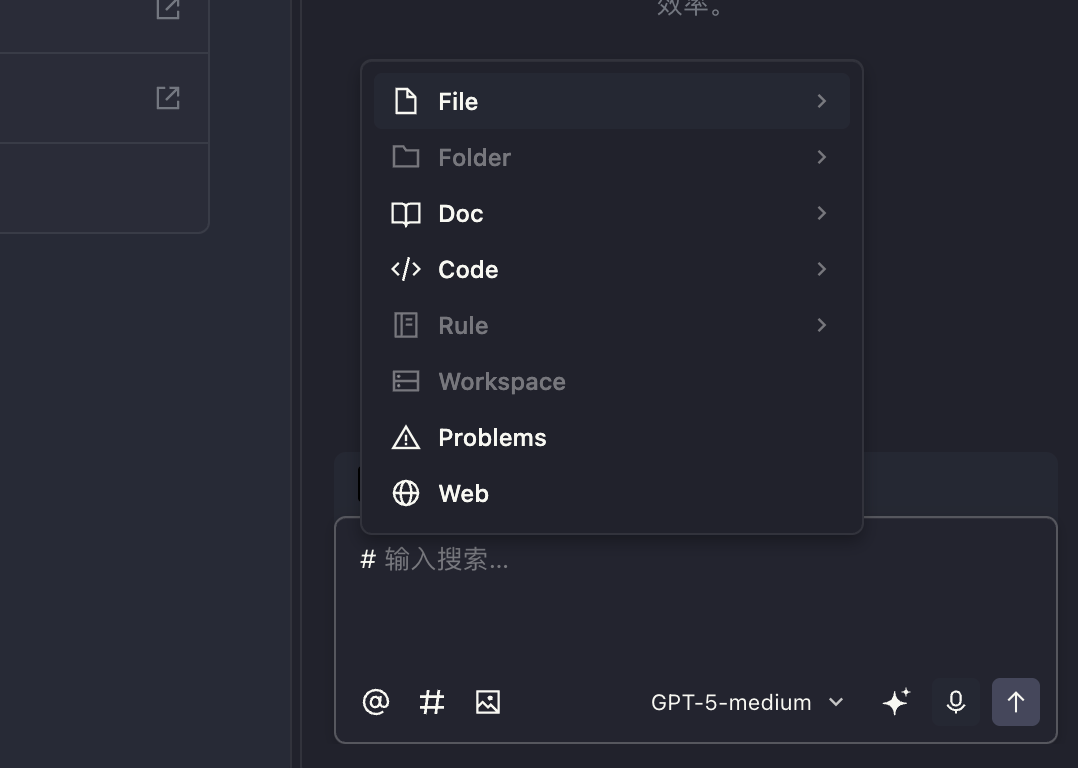Click the send message arrow button

coord(1015,702)
